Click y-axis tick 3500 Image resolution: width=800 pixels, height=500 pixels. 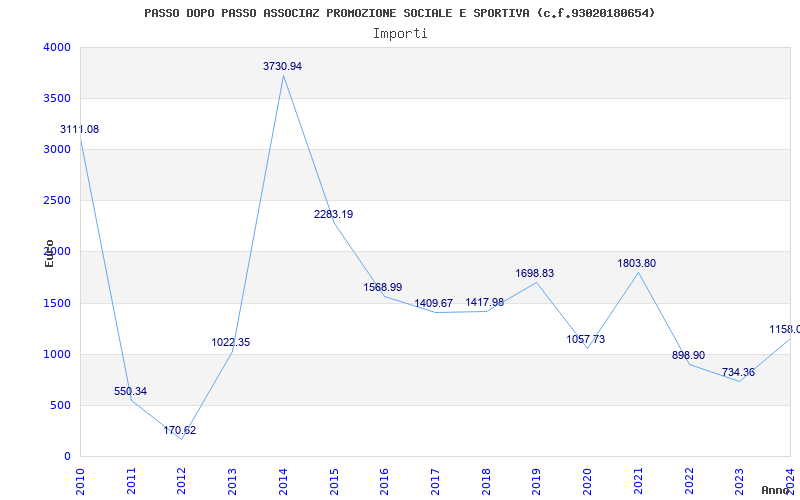point(57,98)
